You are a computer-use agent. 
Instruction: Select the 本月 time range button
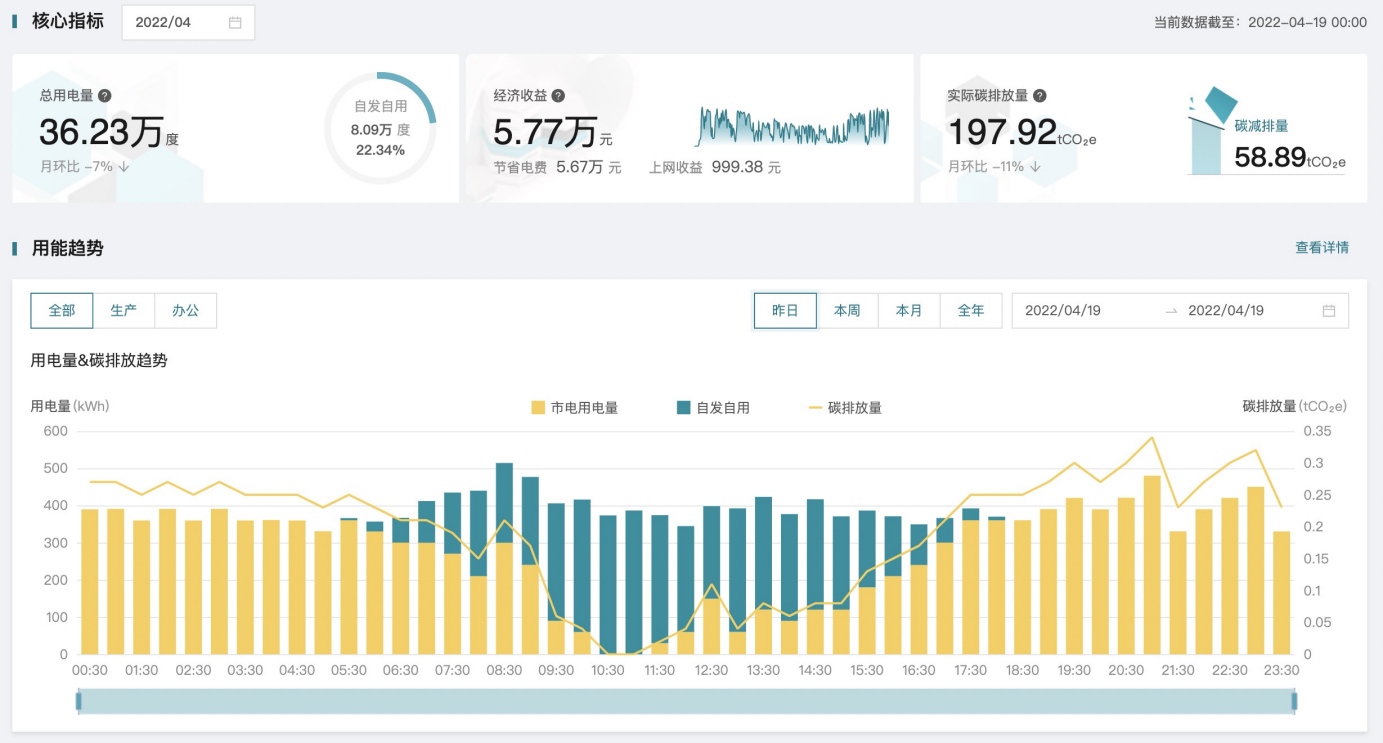(x=909, y=311)
